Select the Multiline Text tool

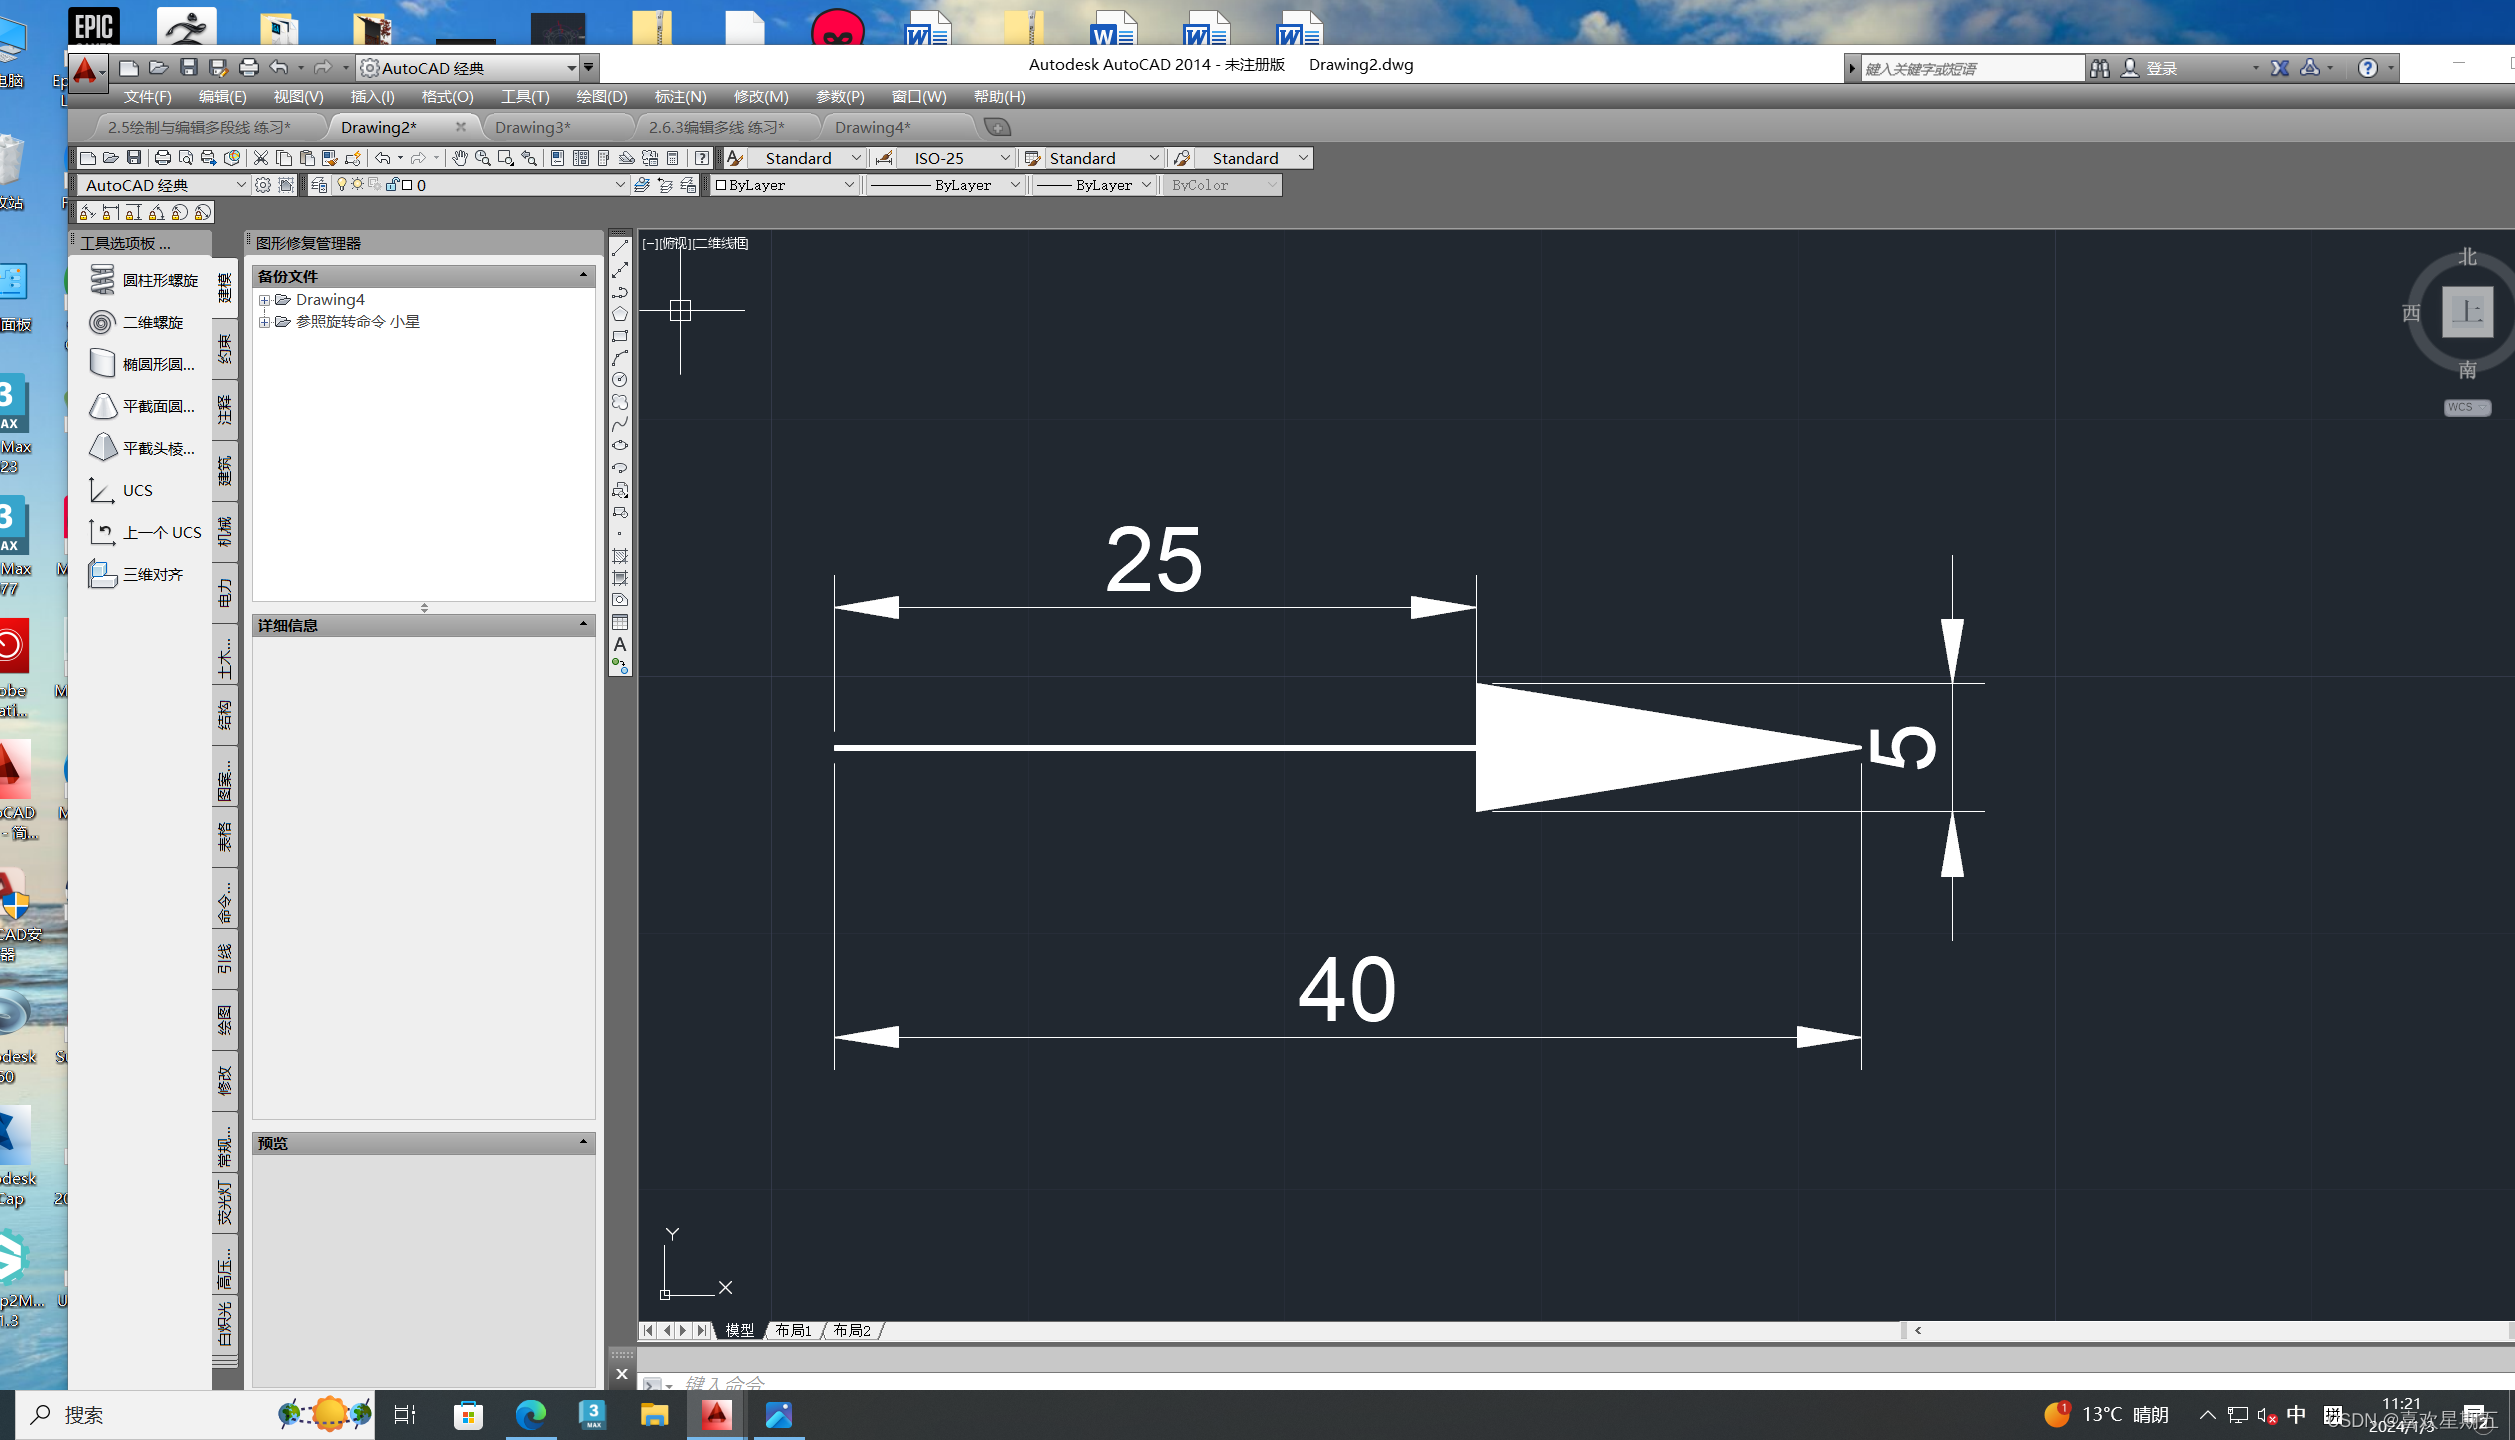(620, 645)
